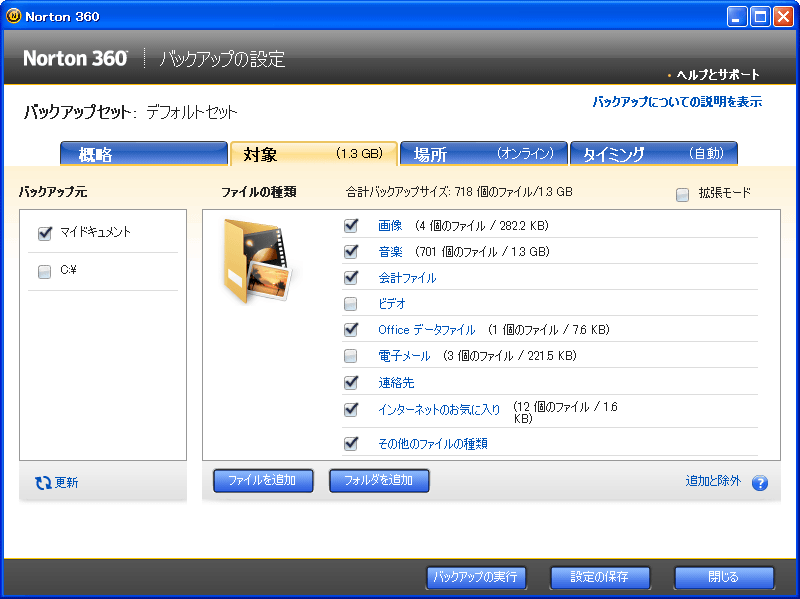
Task: Uncheck the 連絡先 checkbox
Action: pyautogui.click(x=351, y=382)
